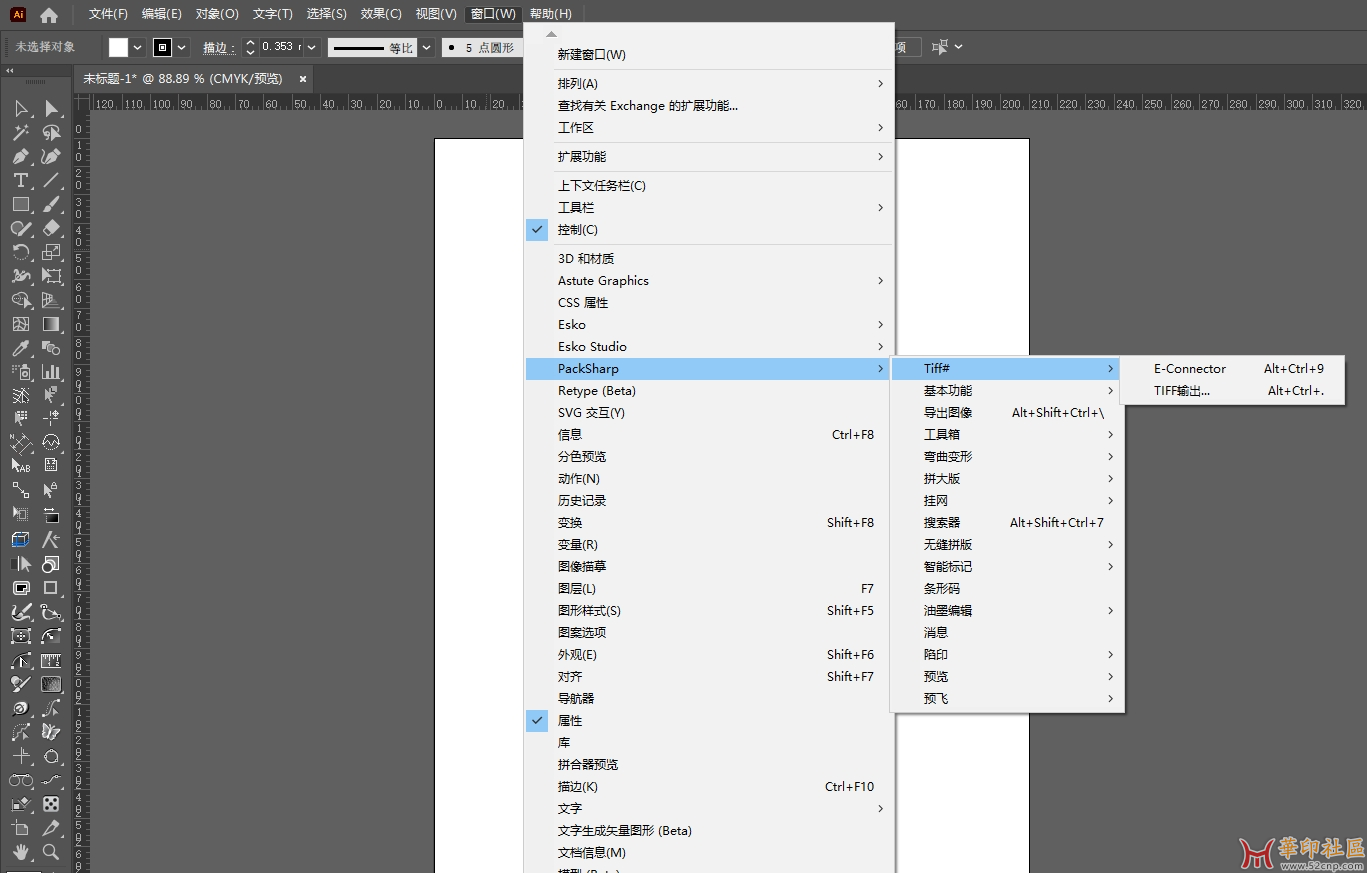Choose 导出图像 in the PackSharp submenu
The image size is (1367, 873).
[x=1007, y=413]
